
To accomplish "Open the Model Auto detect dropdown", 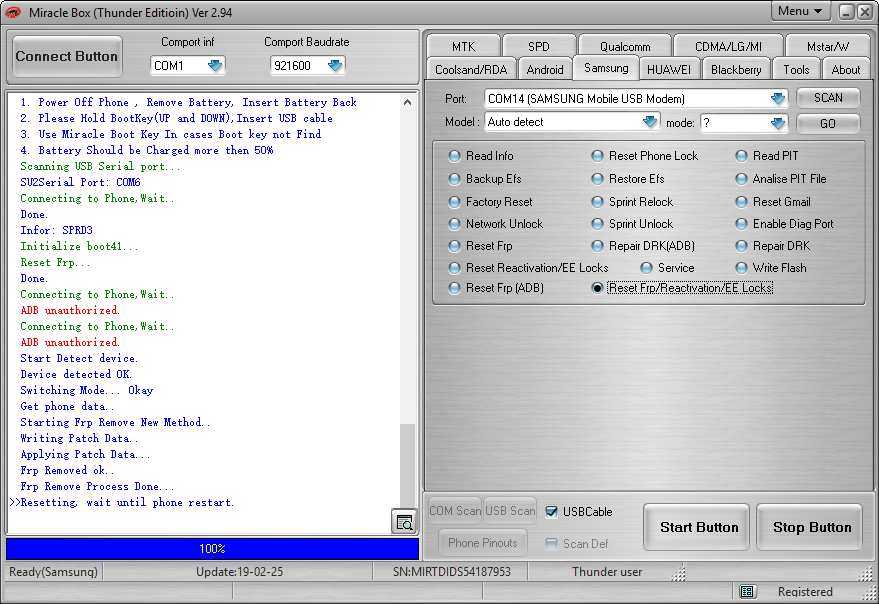I will pyautogui.click(x=650, y=122).
